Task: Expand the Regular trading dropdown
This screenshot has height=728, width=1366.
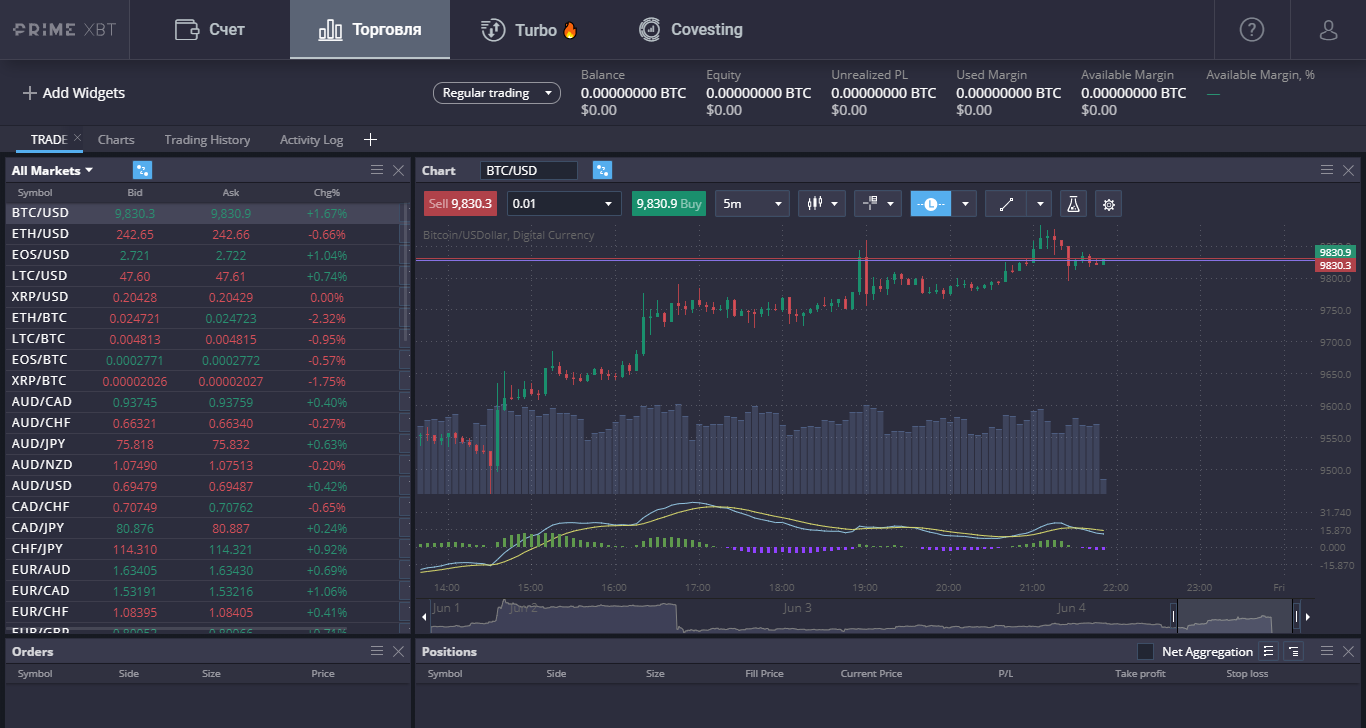Action: tap(496, 93)
